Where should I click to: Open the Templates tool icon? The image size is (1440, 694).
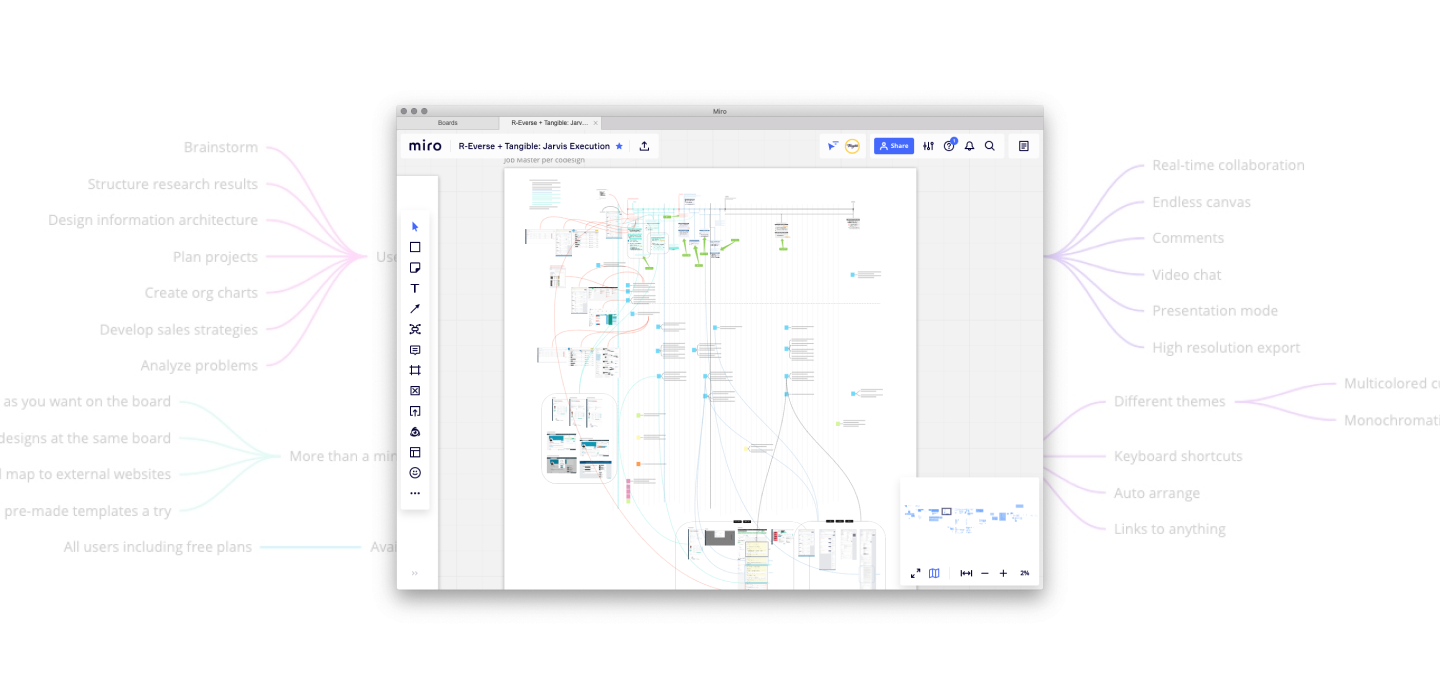pyautogui.click(x=415, y=452)
